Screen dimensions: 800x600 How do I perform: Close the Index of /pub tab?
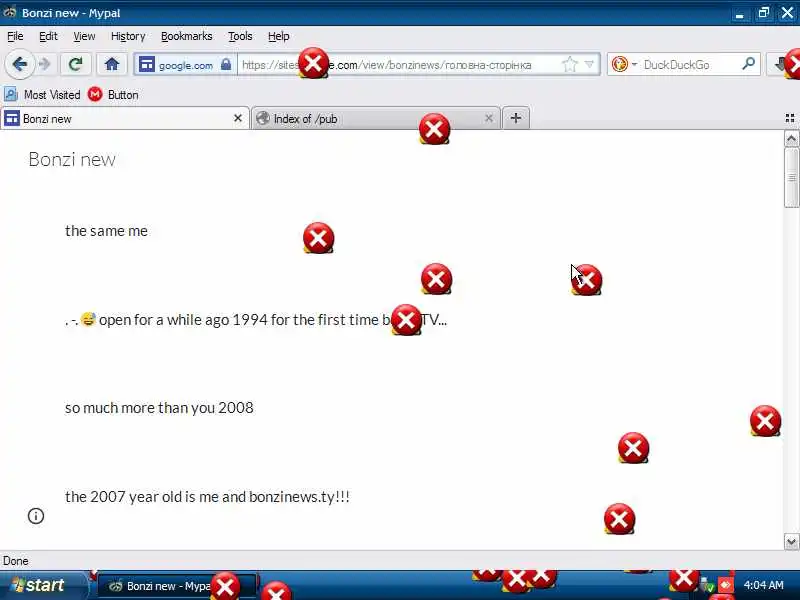click(x=489, y=118)
